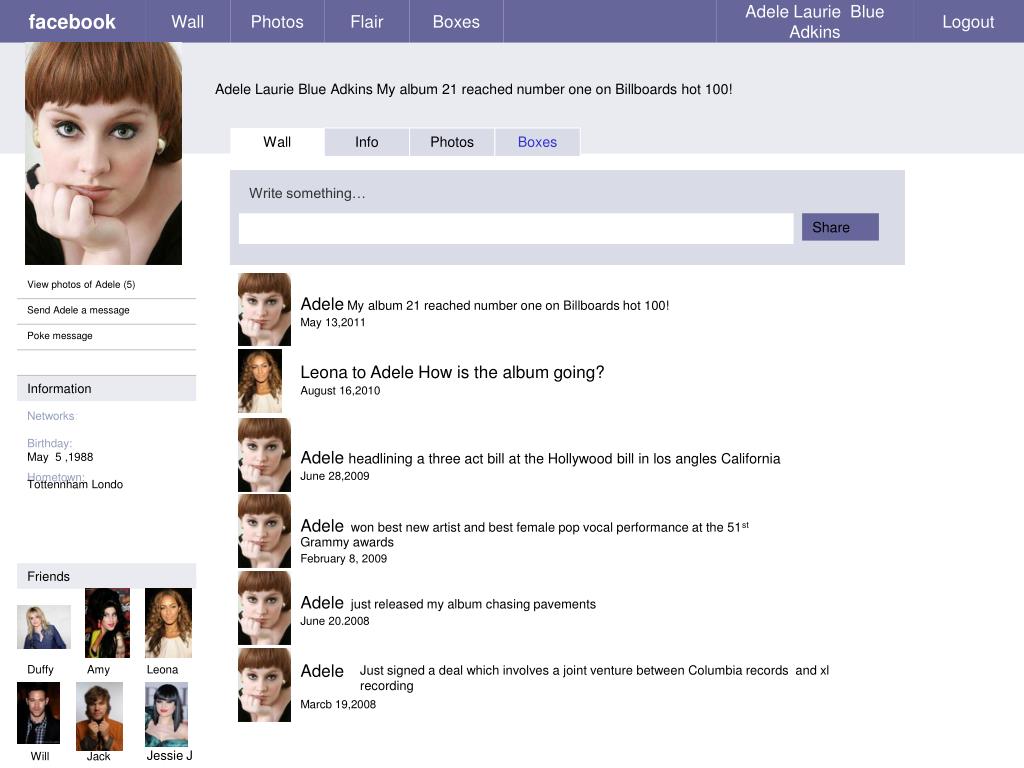The image size is (1024, 768).
Task: Click the large Adele profile picture
Action: [x=103, y=153]
